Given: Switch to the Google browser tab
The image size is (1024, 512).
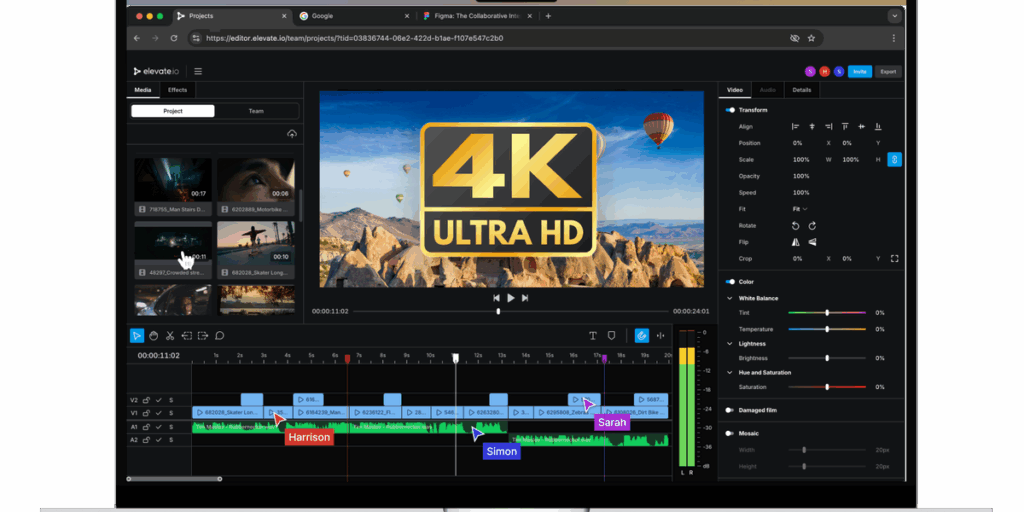Looking at the screenshot, I should pyautogui.click(x=355, y=16).
